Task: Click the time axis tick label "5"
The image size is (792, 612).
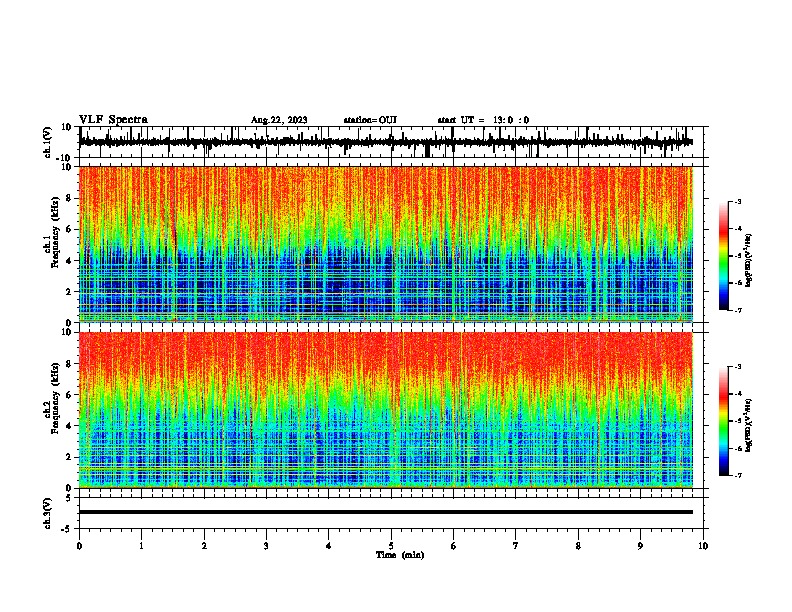Action: [391, 546]
